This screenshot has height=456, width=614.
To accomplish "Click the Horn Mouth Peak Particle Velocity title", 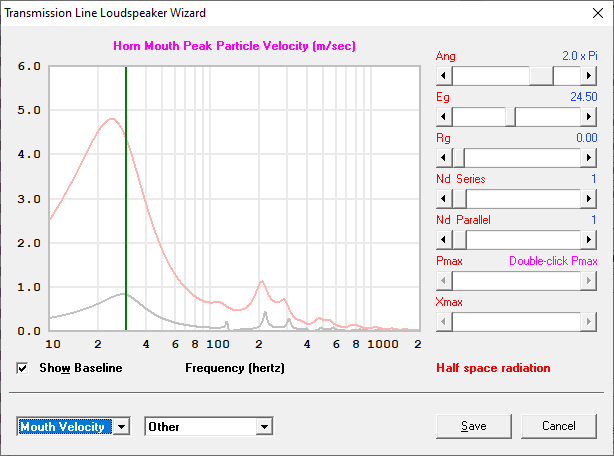I will click(234, 46).
